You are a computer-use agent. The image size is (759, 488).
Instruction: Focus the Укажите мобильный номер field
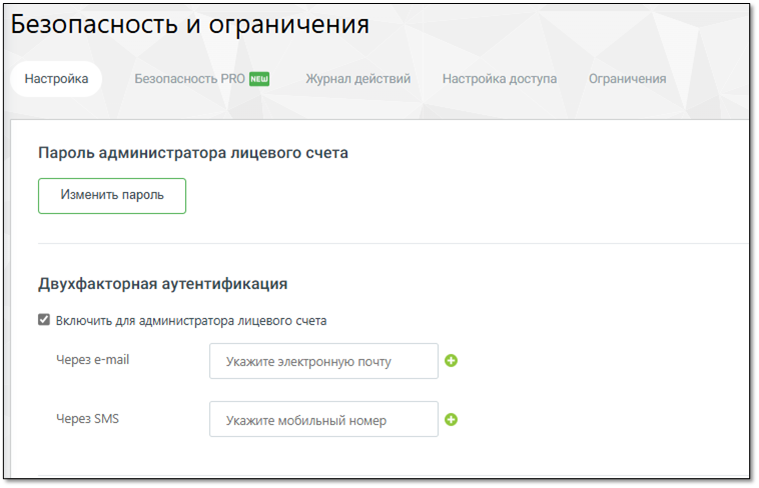coord(324,419)
